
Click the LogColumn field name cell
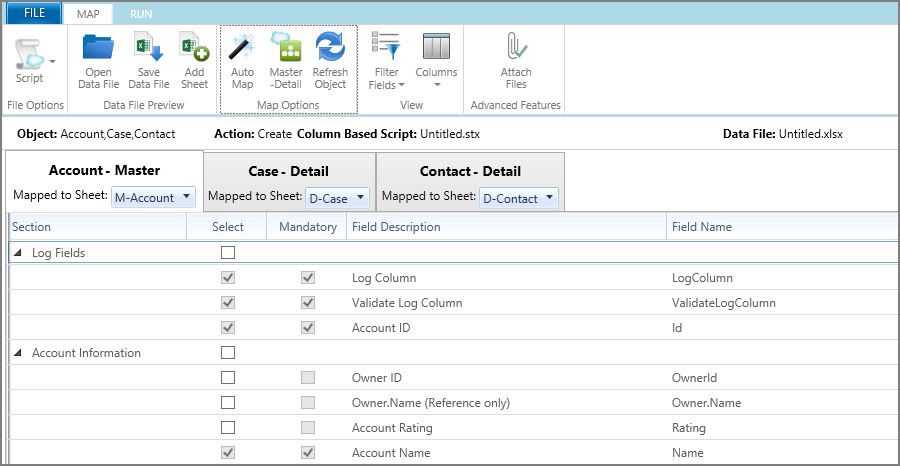point(702,278)
